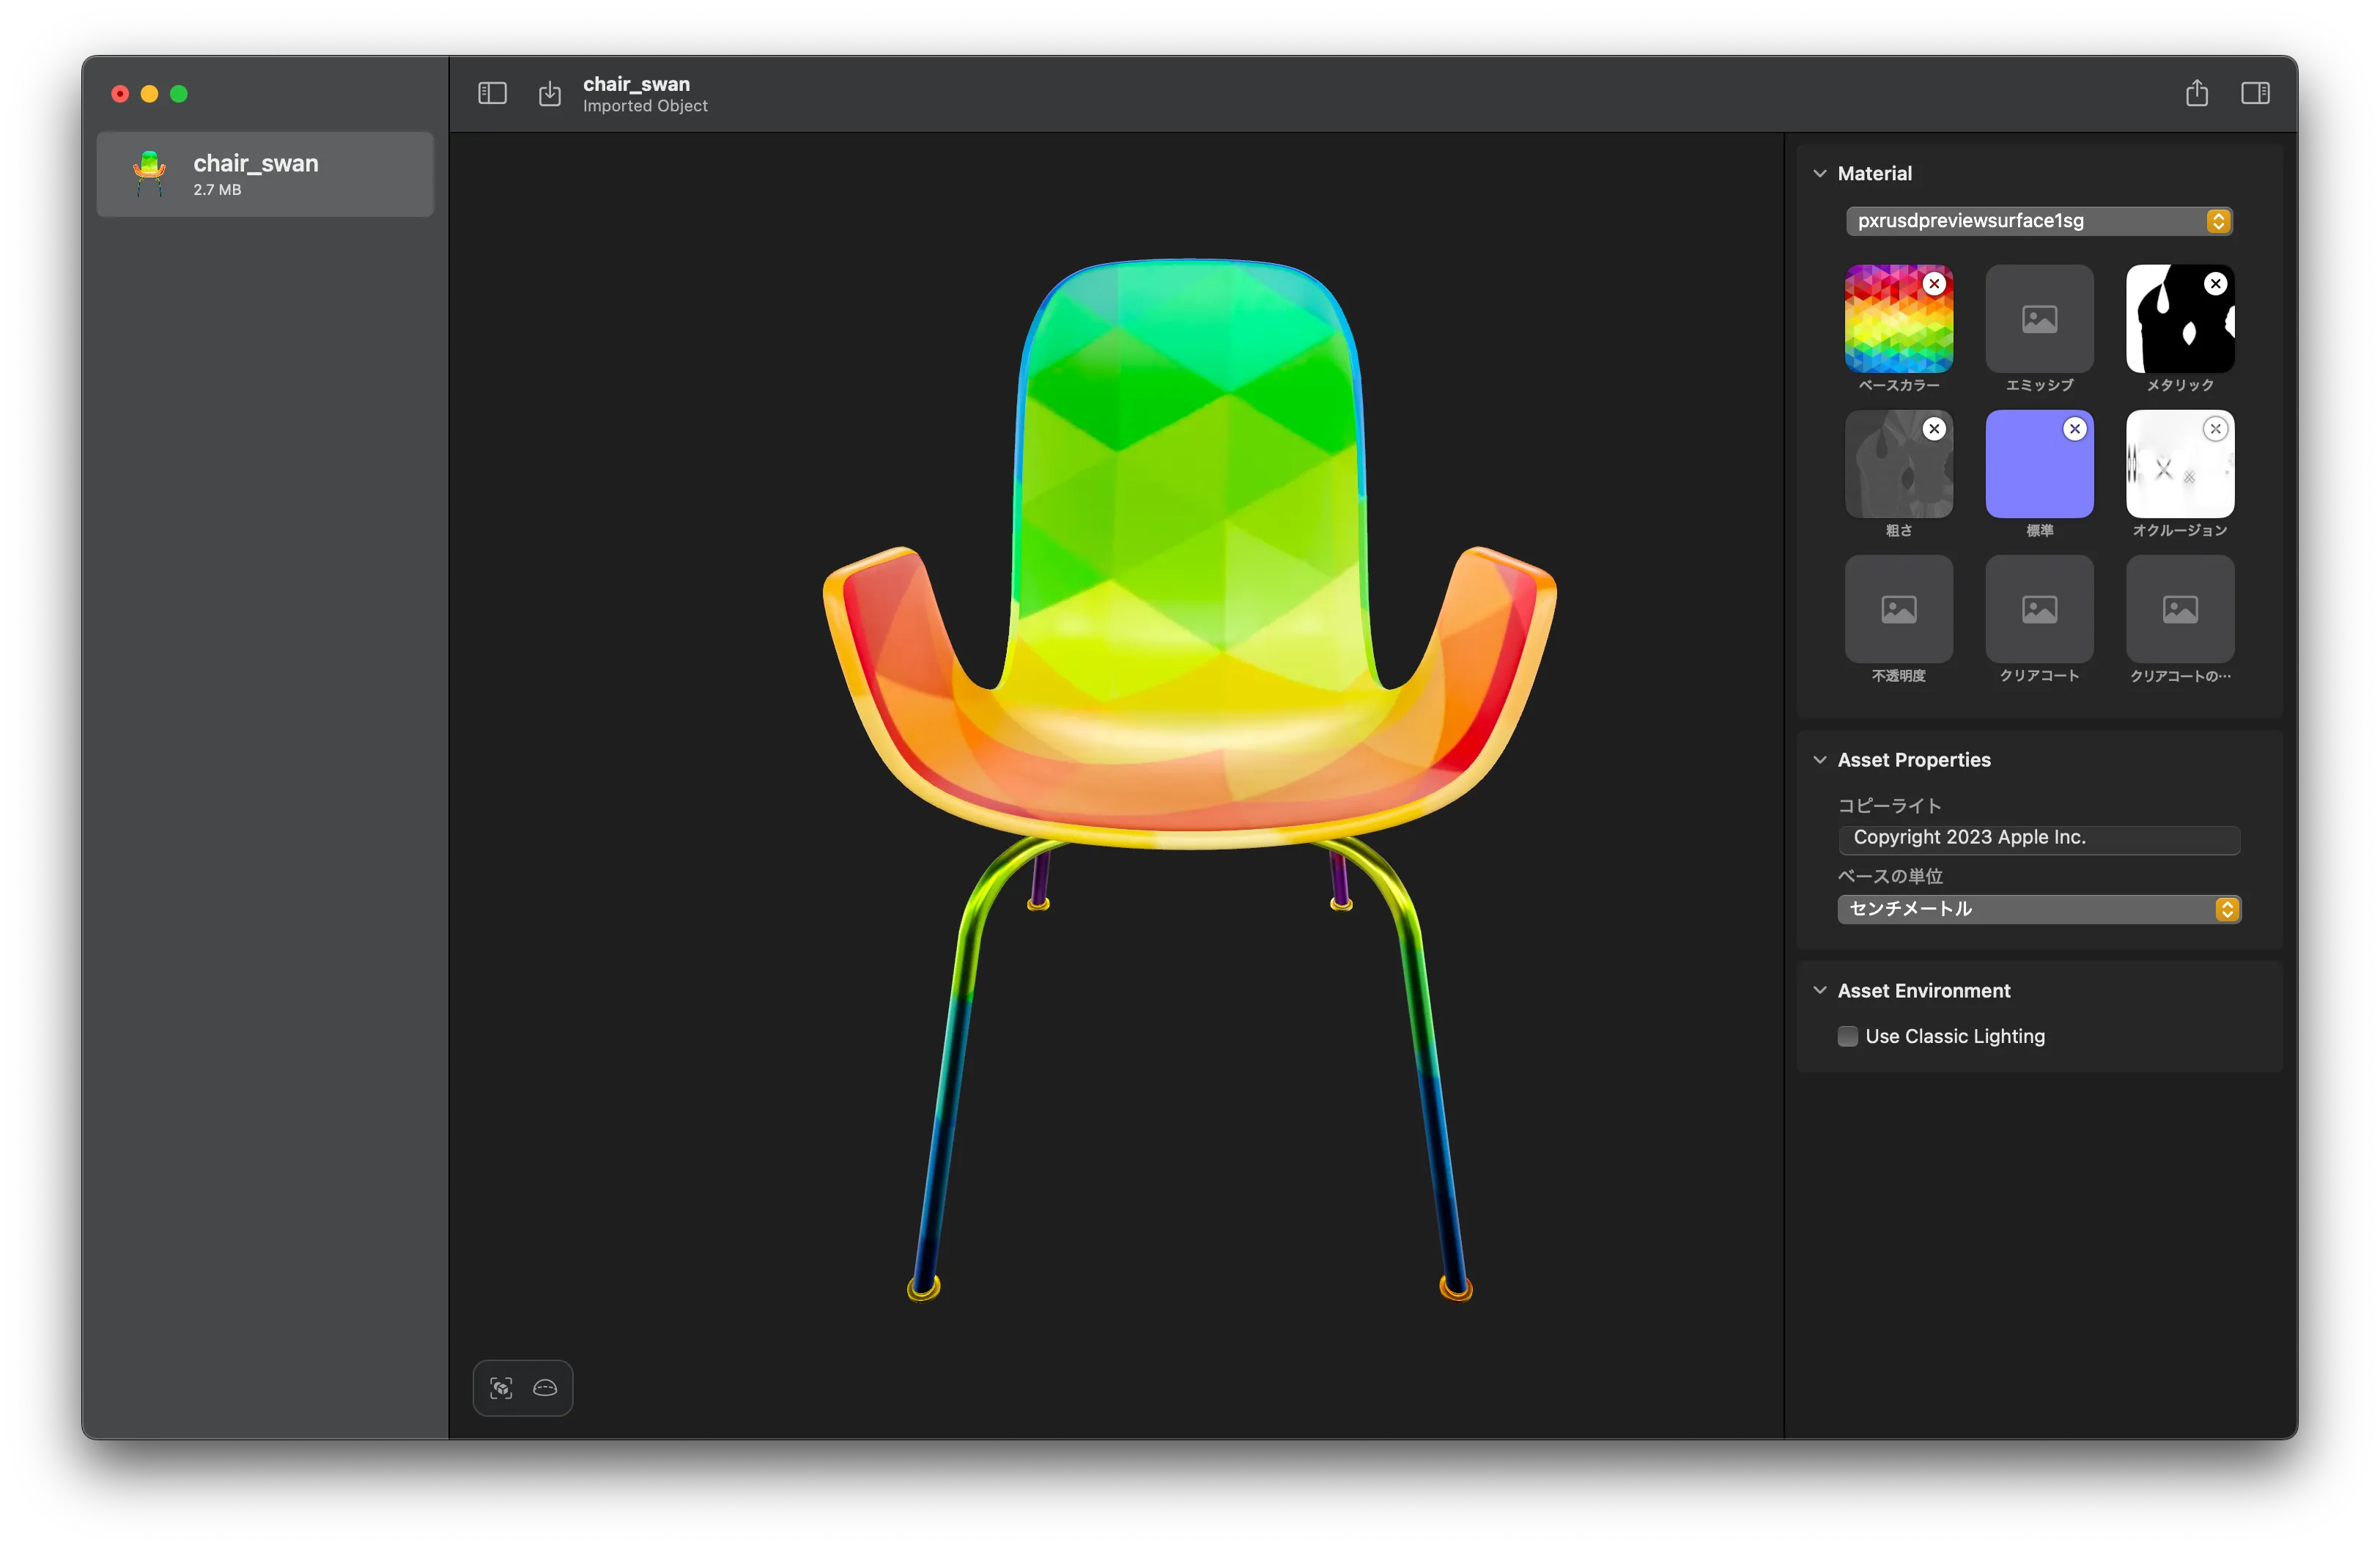Remove the metallic texture map
Viewport: 2380px width, 1548px height.
[x=2215, y=284]
